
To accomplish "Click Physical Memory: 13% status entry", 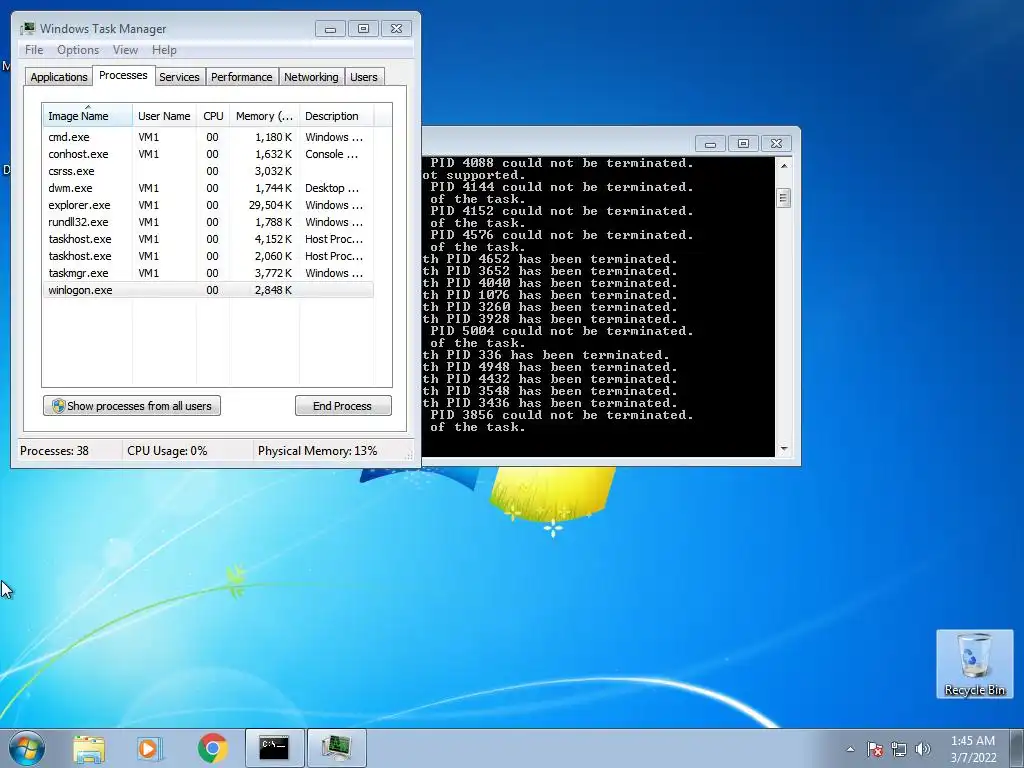I will [317, 451].
